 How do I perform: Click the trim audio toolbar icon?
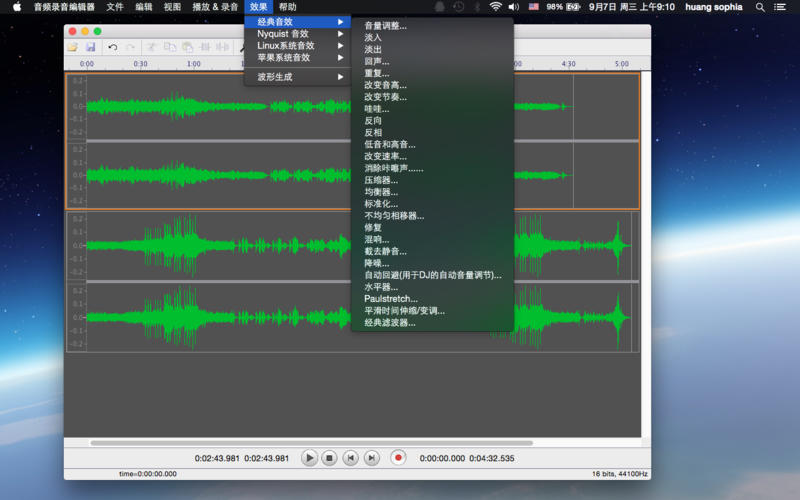click(x=205, y=47)
